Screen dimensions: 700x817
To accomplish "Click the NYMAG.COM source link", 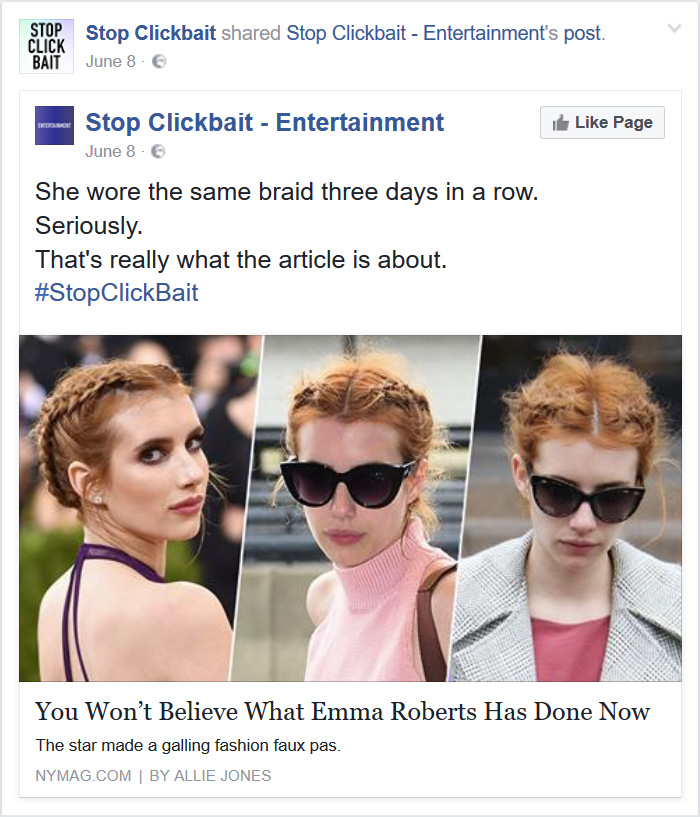I will click(83, 775).
